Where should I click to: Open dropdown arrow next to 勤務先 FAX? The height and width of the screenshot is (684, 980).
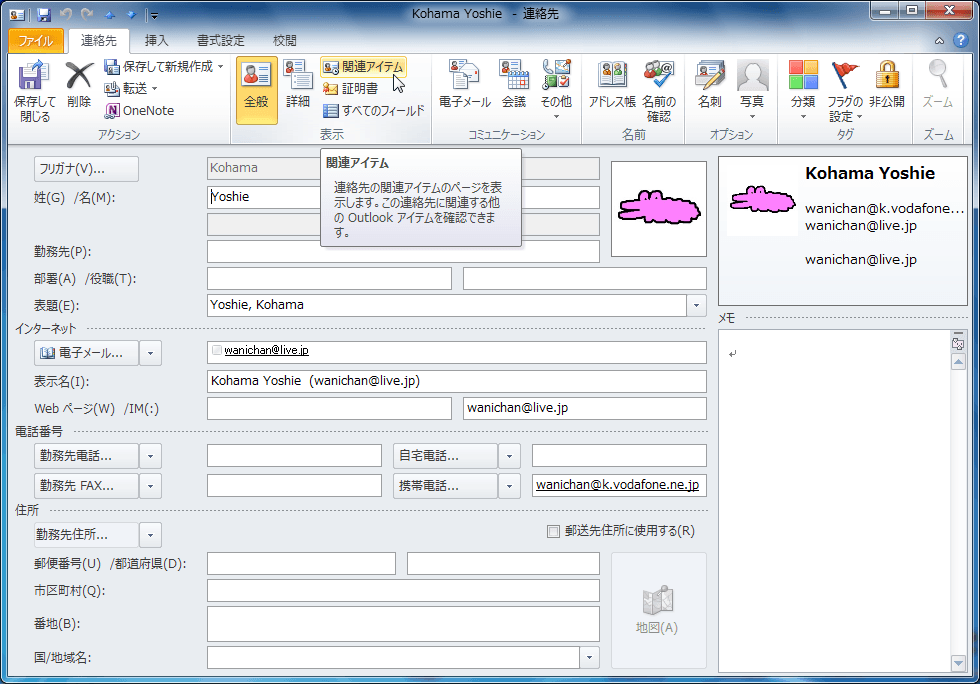151,486
